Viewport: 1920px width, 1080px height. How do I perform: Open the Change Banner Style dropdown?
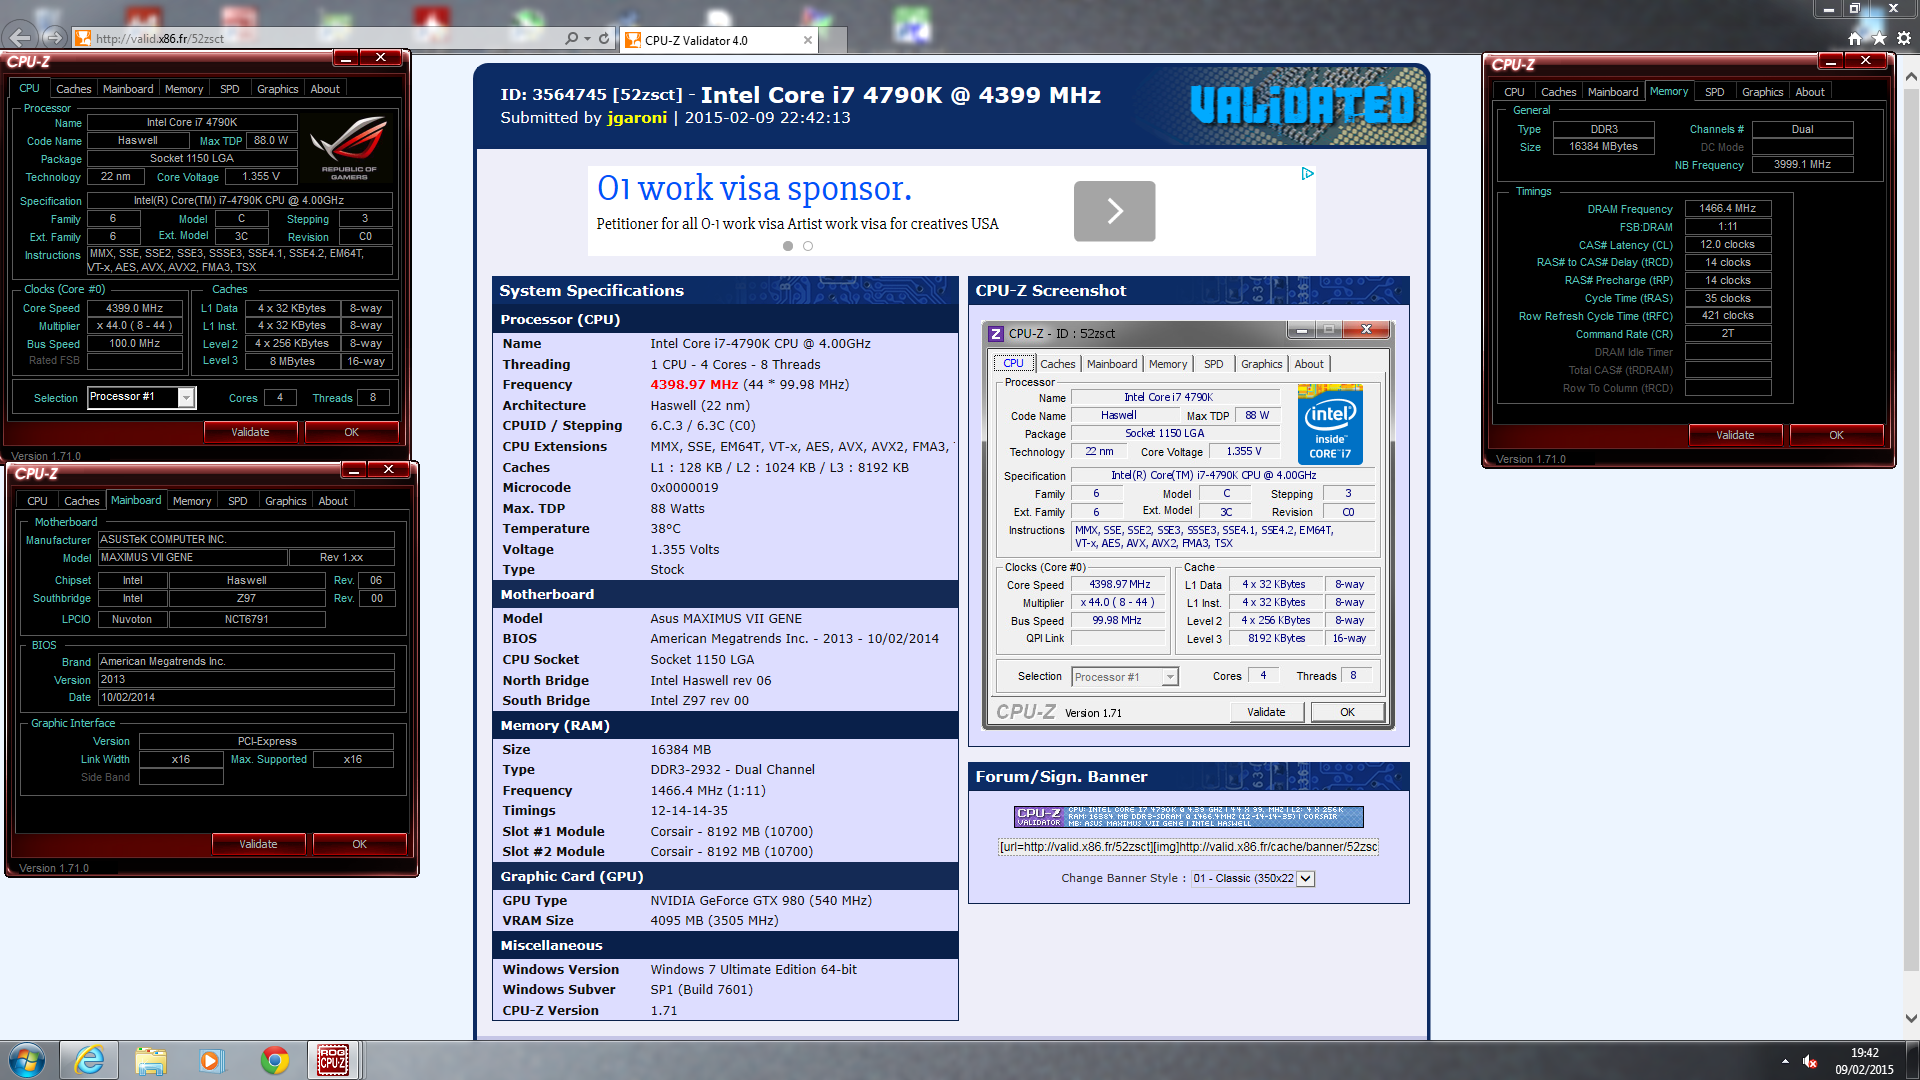click(x=1253, y=878)
